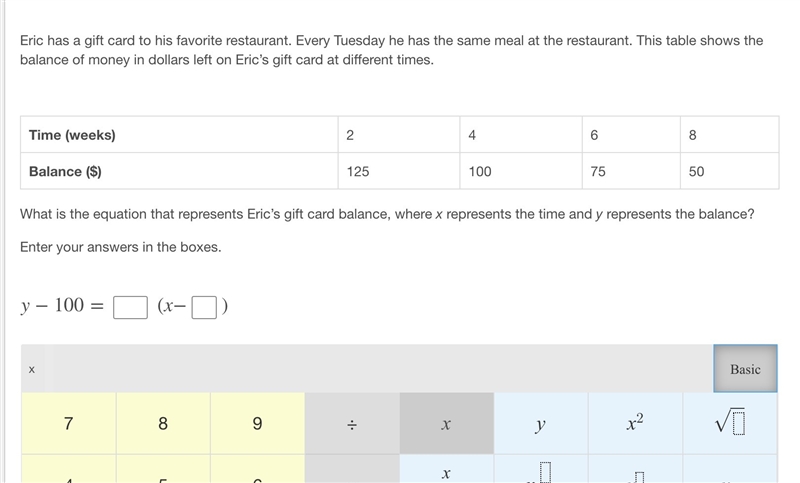Click the answer box inside the parentheses
800x483 pixels.
point(204,308)
